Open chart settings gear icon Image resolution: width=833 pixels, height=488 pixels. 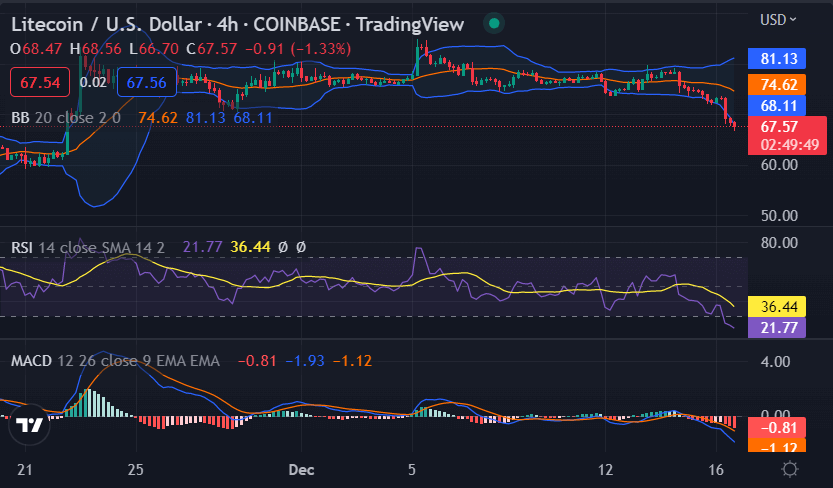coord(790,469)
